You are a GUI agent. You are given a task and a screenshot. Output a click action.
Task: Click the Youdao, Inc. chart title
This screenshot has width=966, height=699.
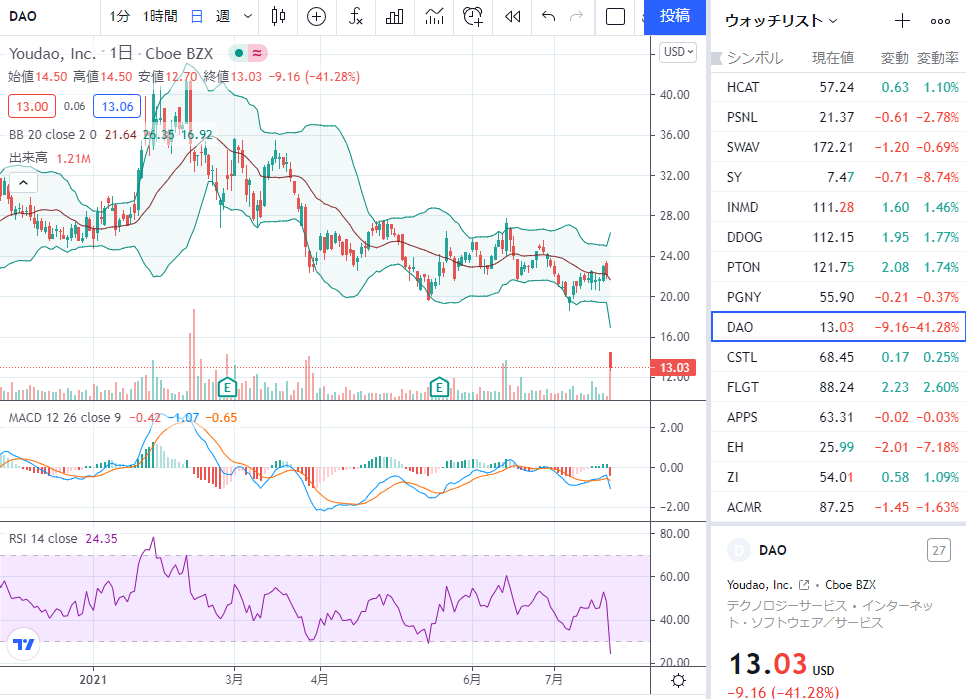click(x=52, y=54)
